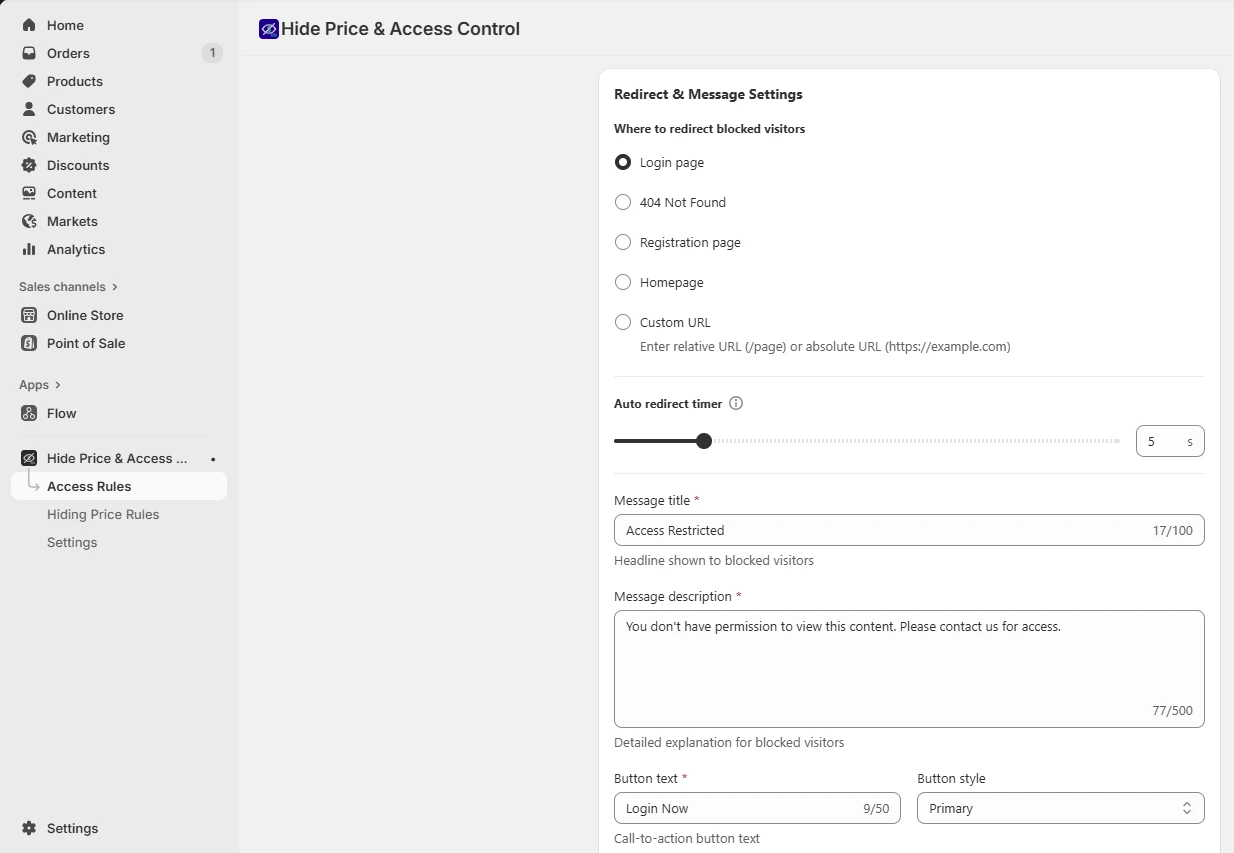The image size is (1234, 853).
Task: Switch to Hiding Price Rules
Action: (103, 514)
